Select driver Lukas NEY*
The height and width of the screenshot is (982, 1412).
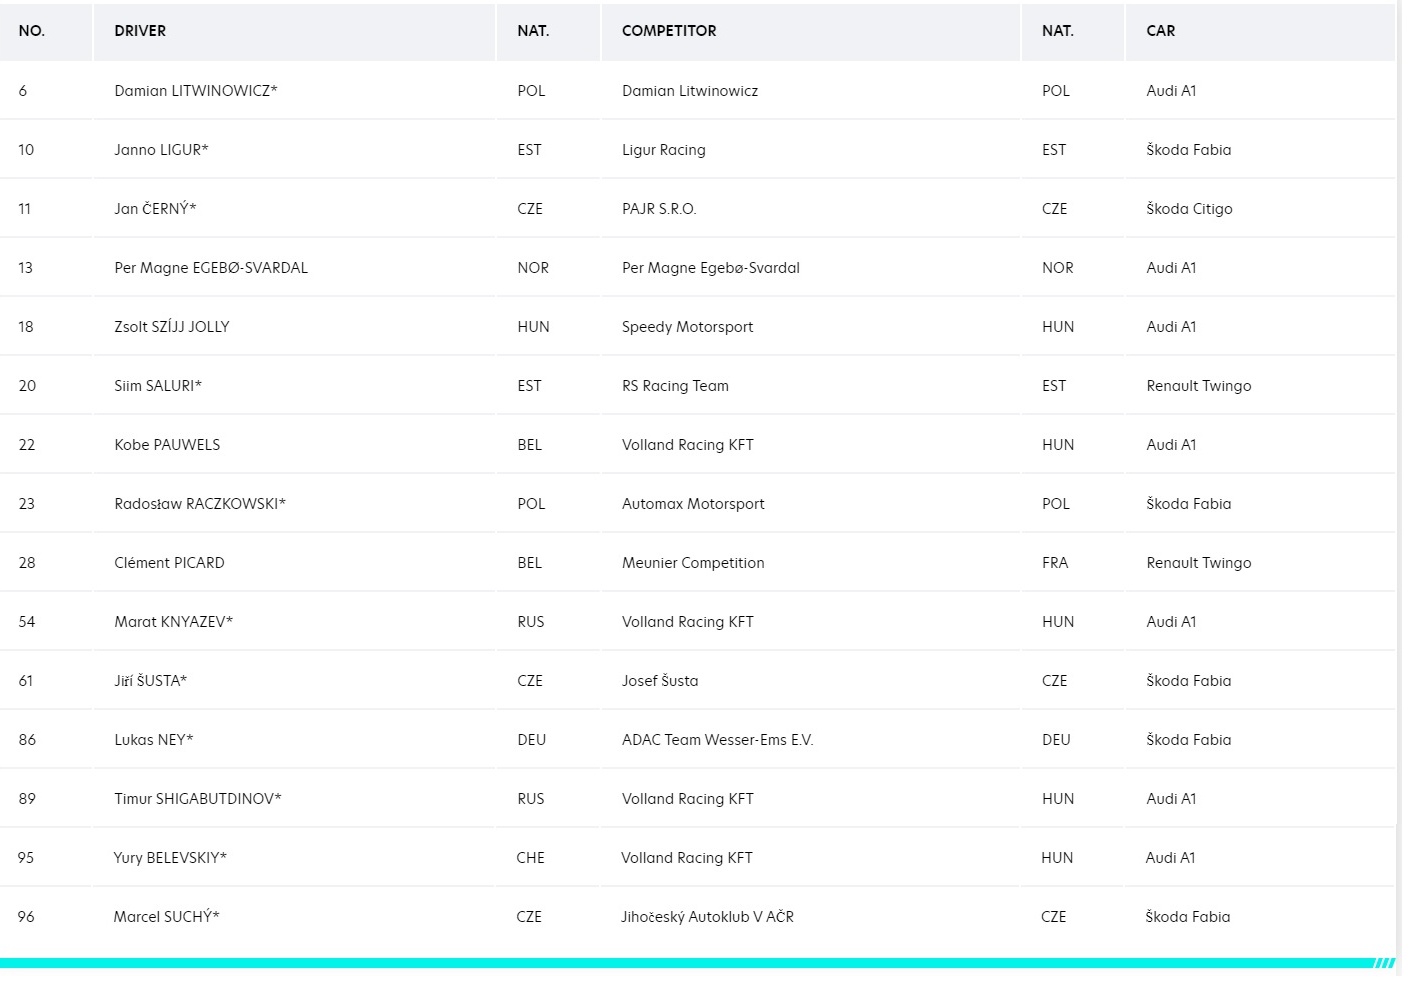point(153,740)
